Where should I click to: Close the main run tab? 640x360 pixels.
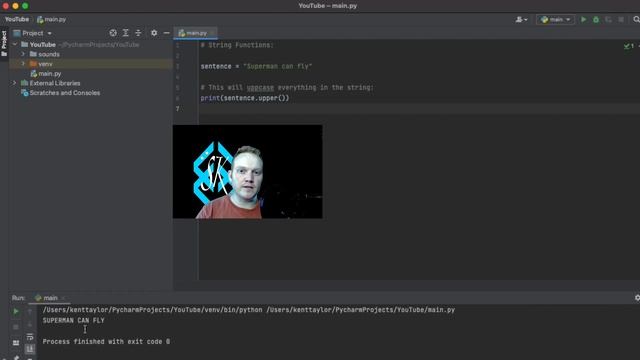[x=63, y=298]
